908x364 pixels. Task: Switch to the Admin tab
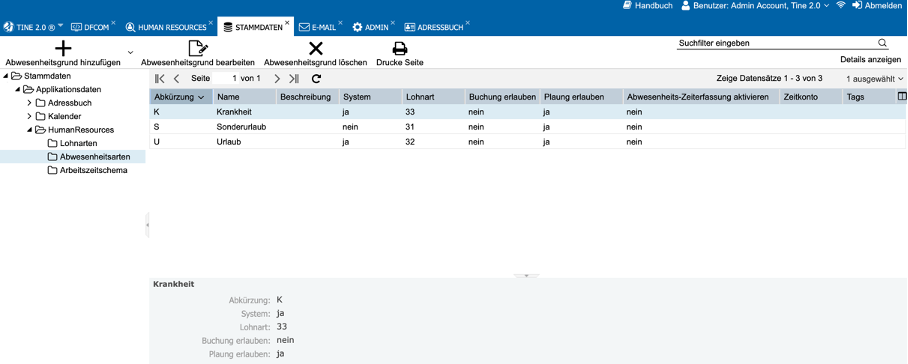[371, 27]
